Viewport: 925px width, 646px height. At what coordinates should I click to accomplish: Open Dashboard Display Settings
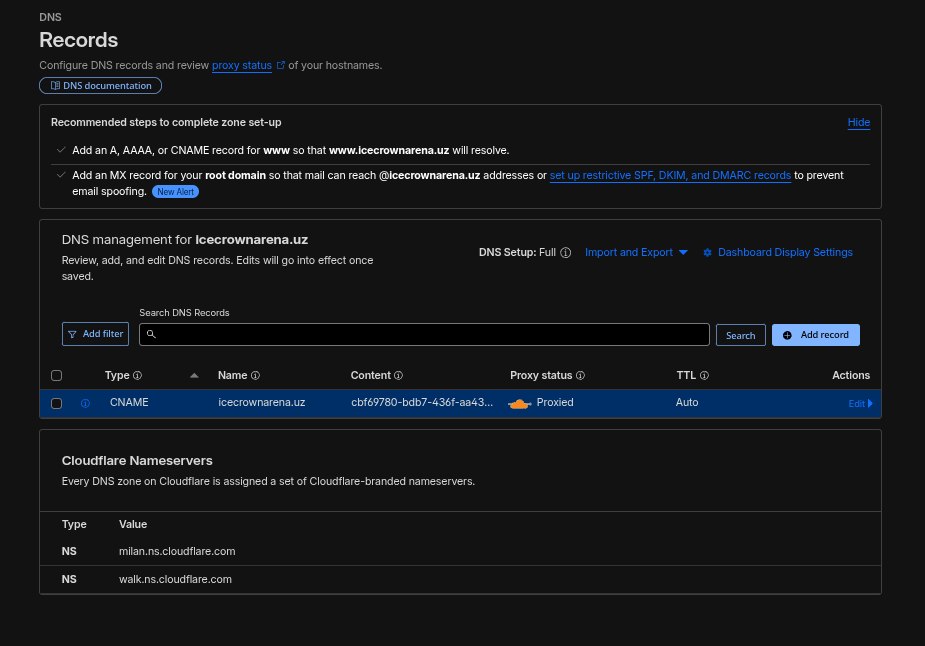[778, 253]
